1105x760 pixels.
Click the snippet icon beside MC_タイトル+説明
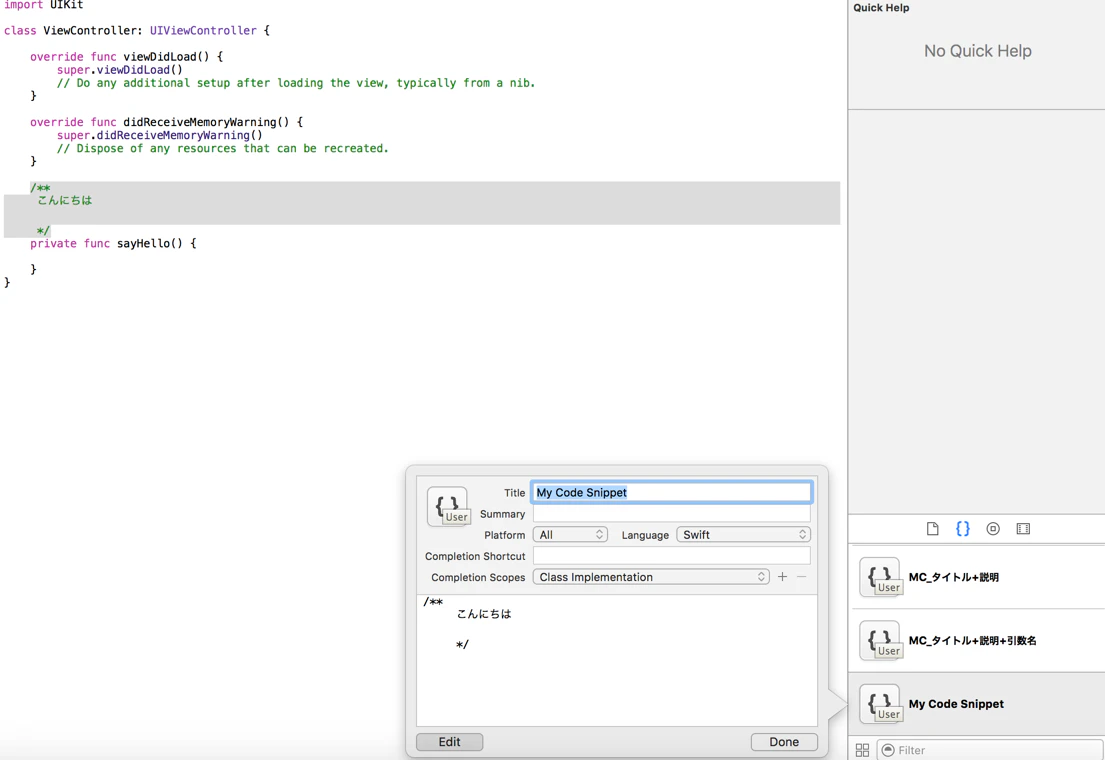[880, 577]
